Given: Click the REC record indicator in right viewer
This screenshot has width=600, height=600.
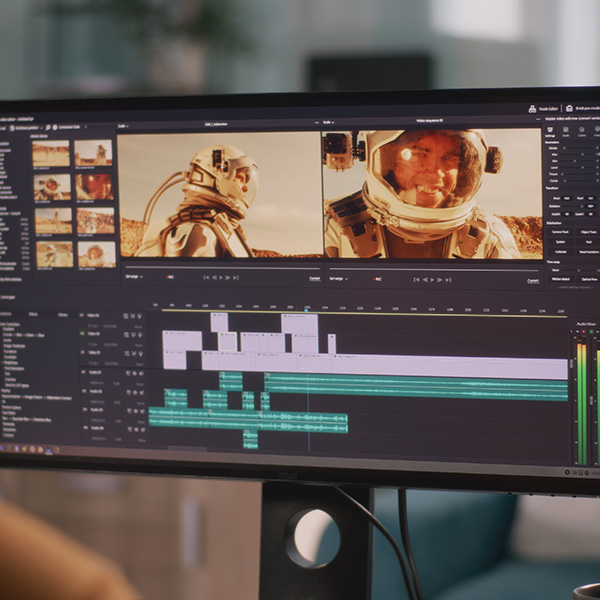Looking at the screenshot, I should pyautogui.click(x=378, y=280).
